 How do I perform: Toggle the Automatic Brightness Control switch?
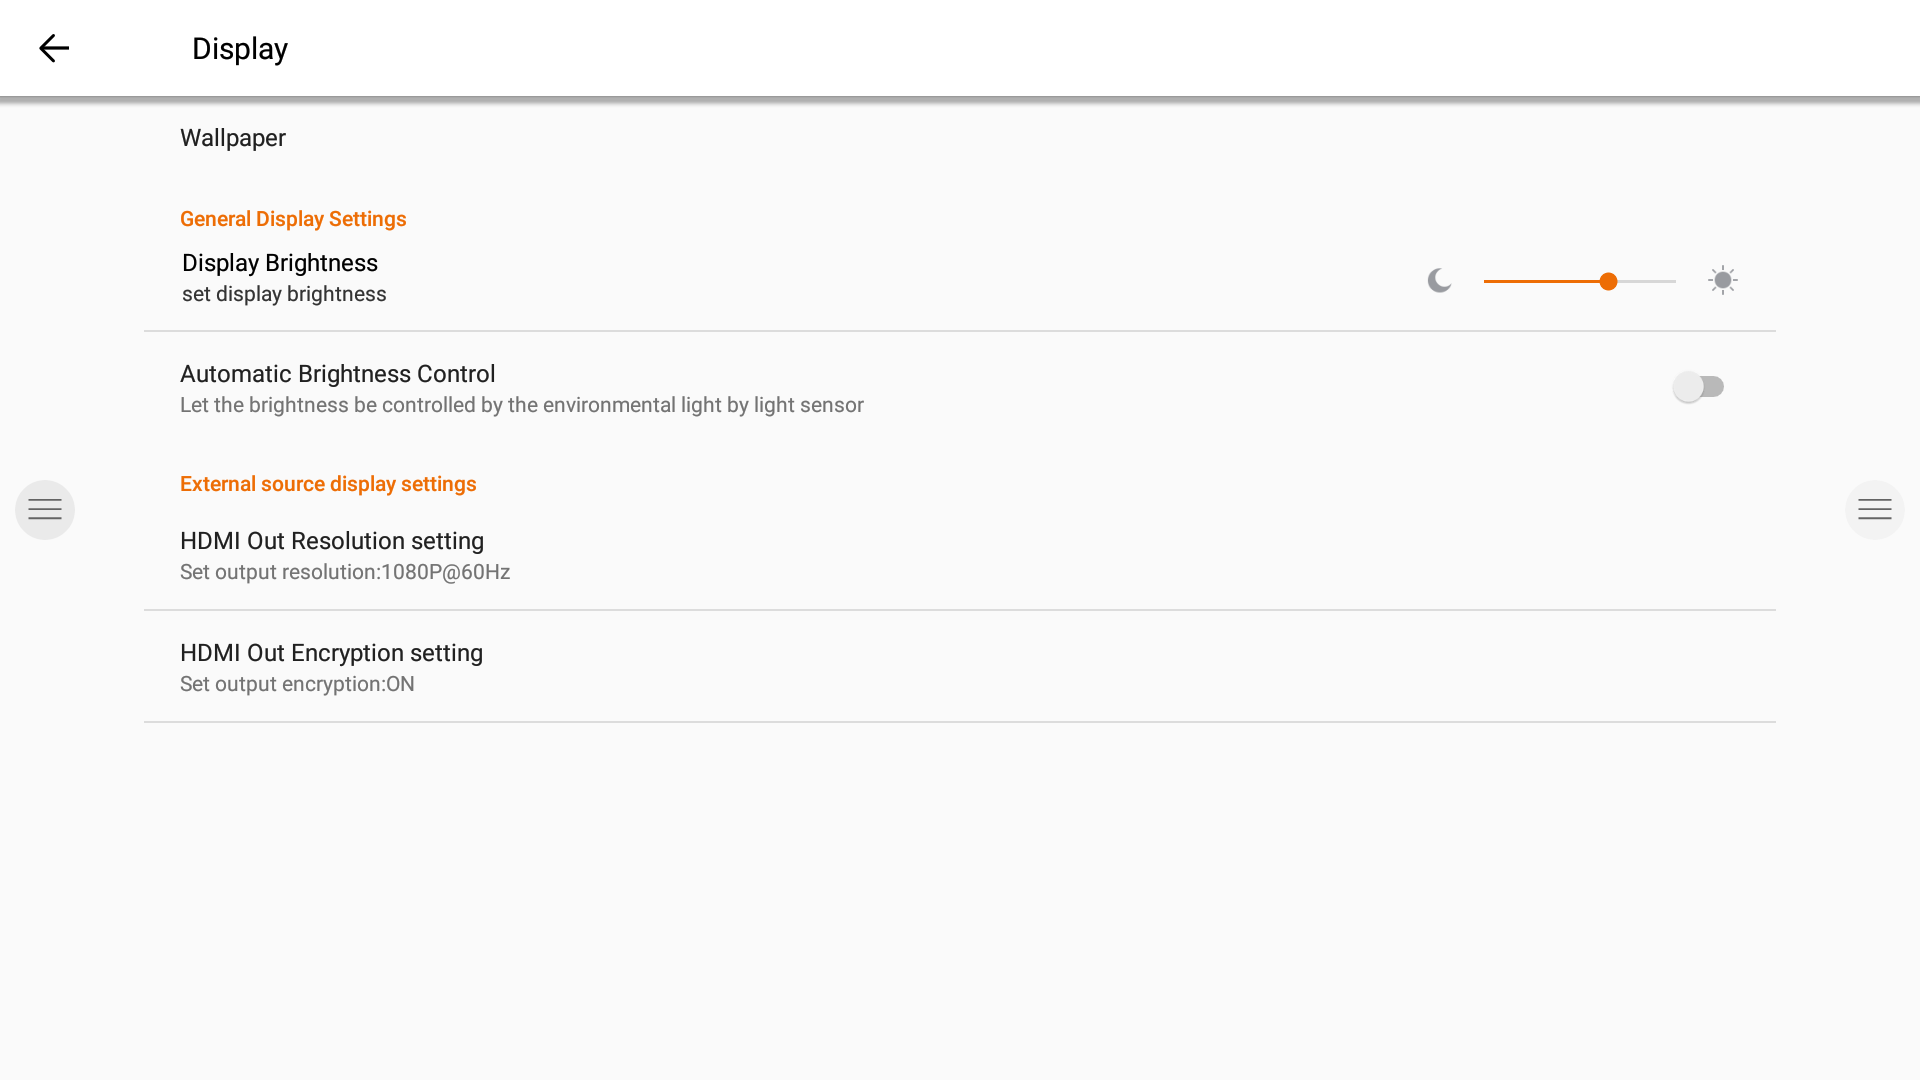click(x=1698, y=387)
